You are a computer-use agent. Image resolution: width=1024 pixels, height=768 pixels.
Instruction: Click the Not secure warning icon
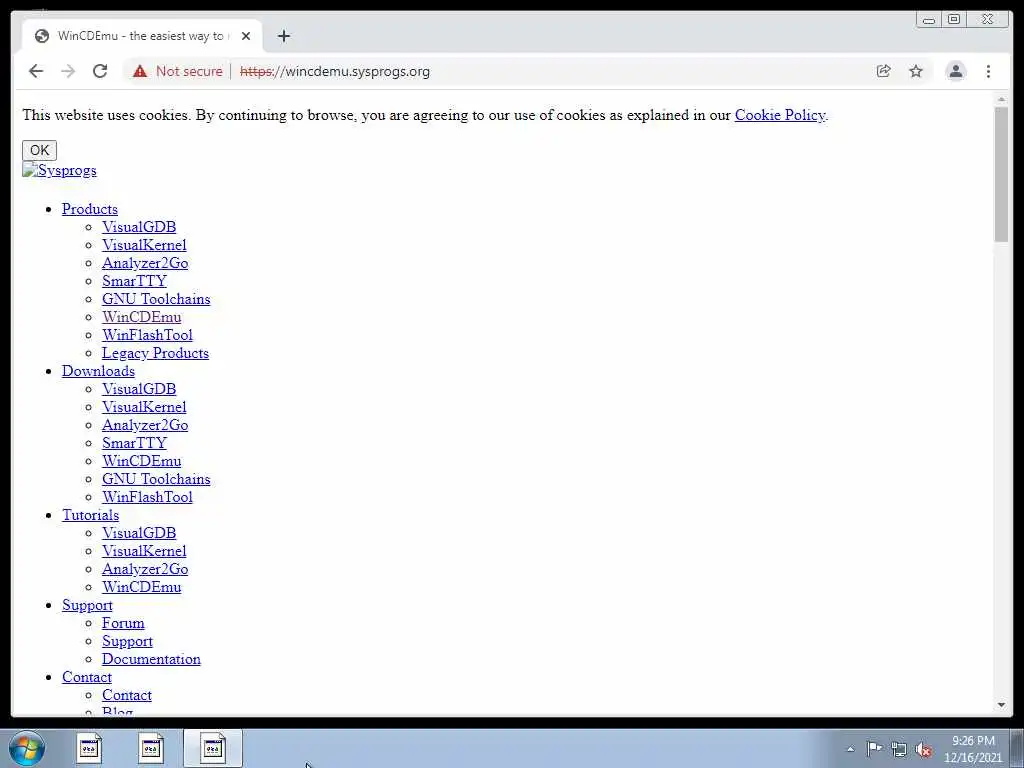click(140, 71)
